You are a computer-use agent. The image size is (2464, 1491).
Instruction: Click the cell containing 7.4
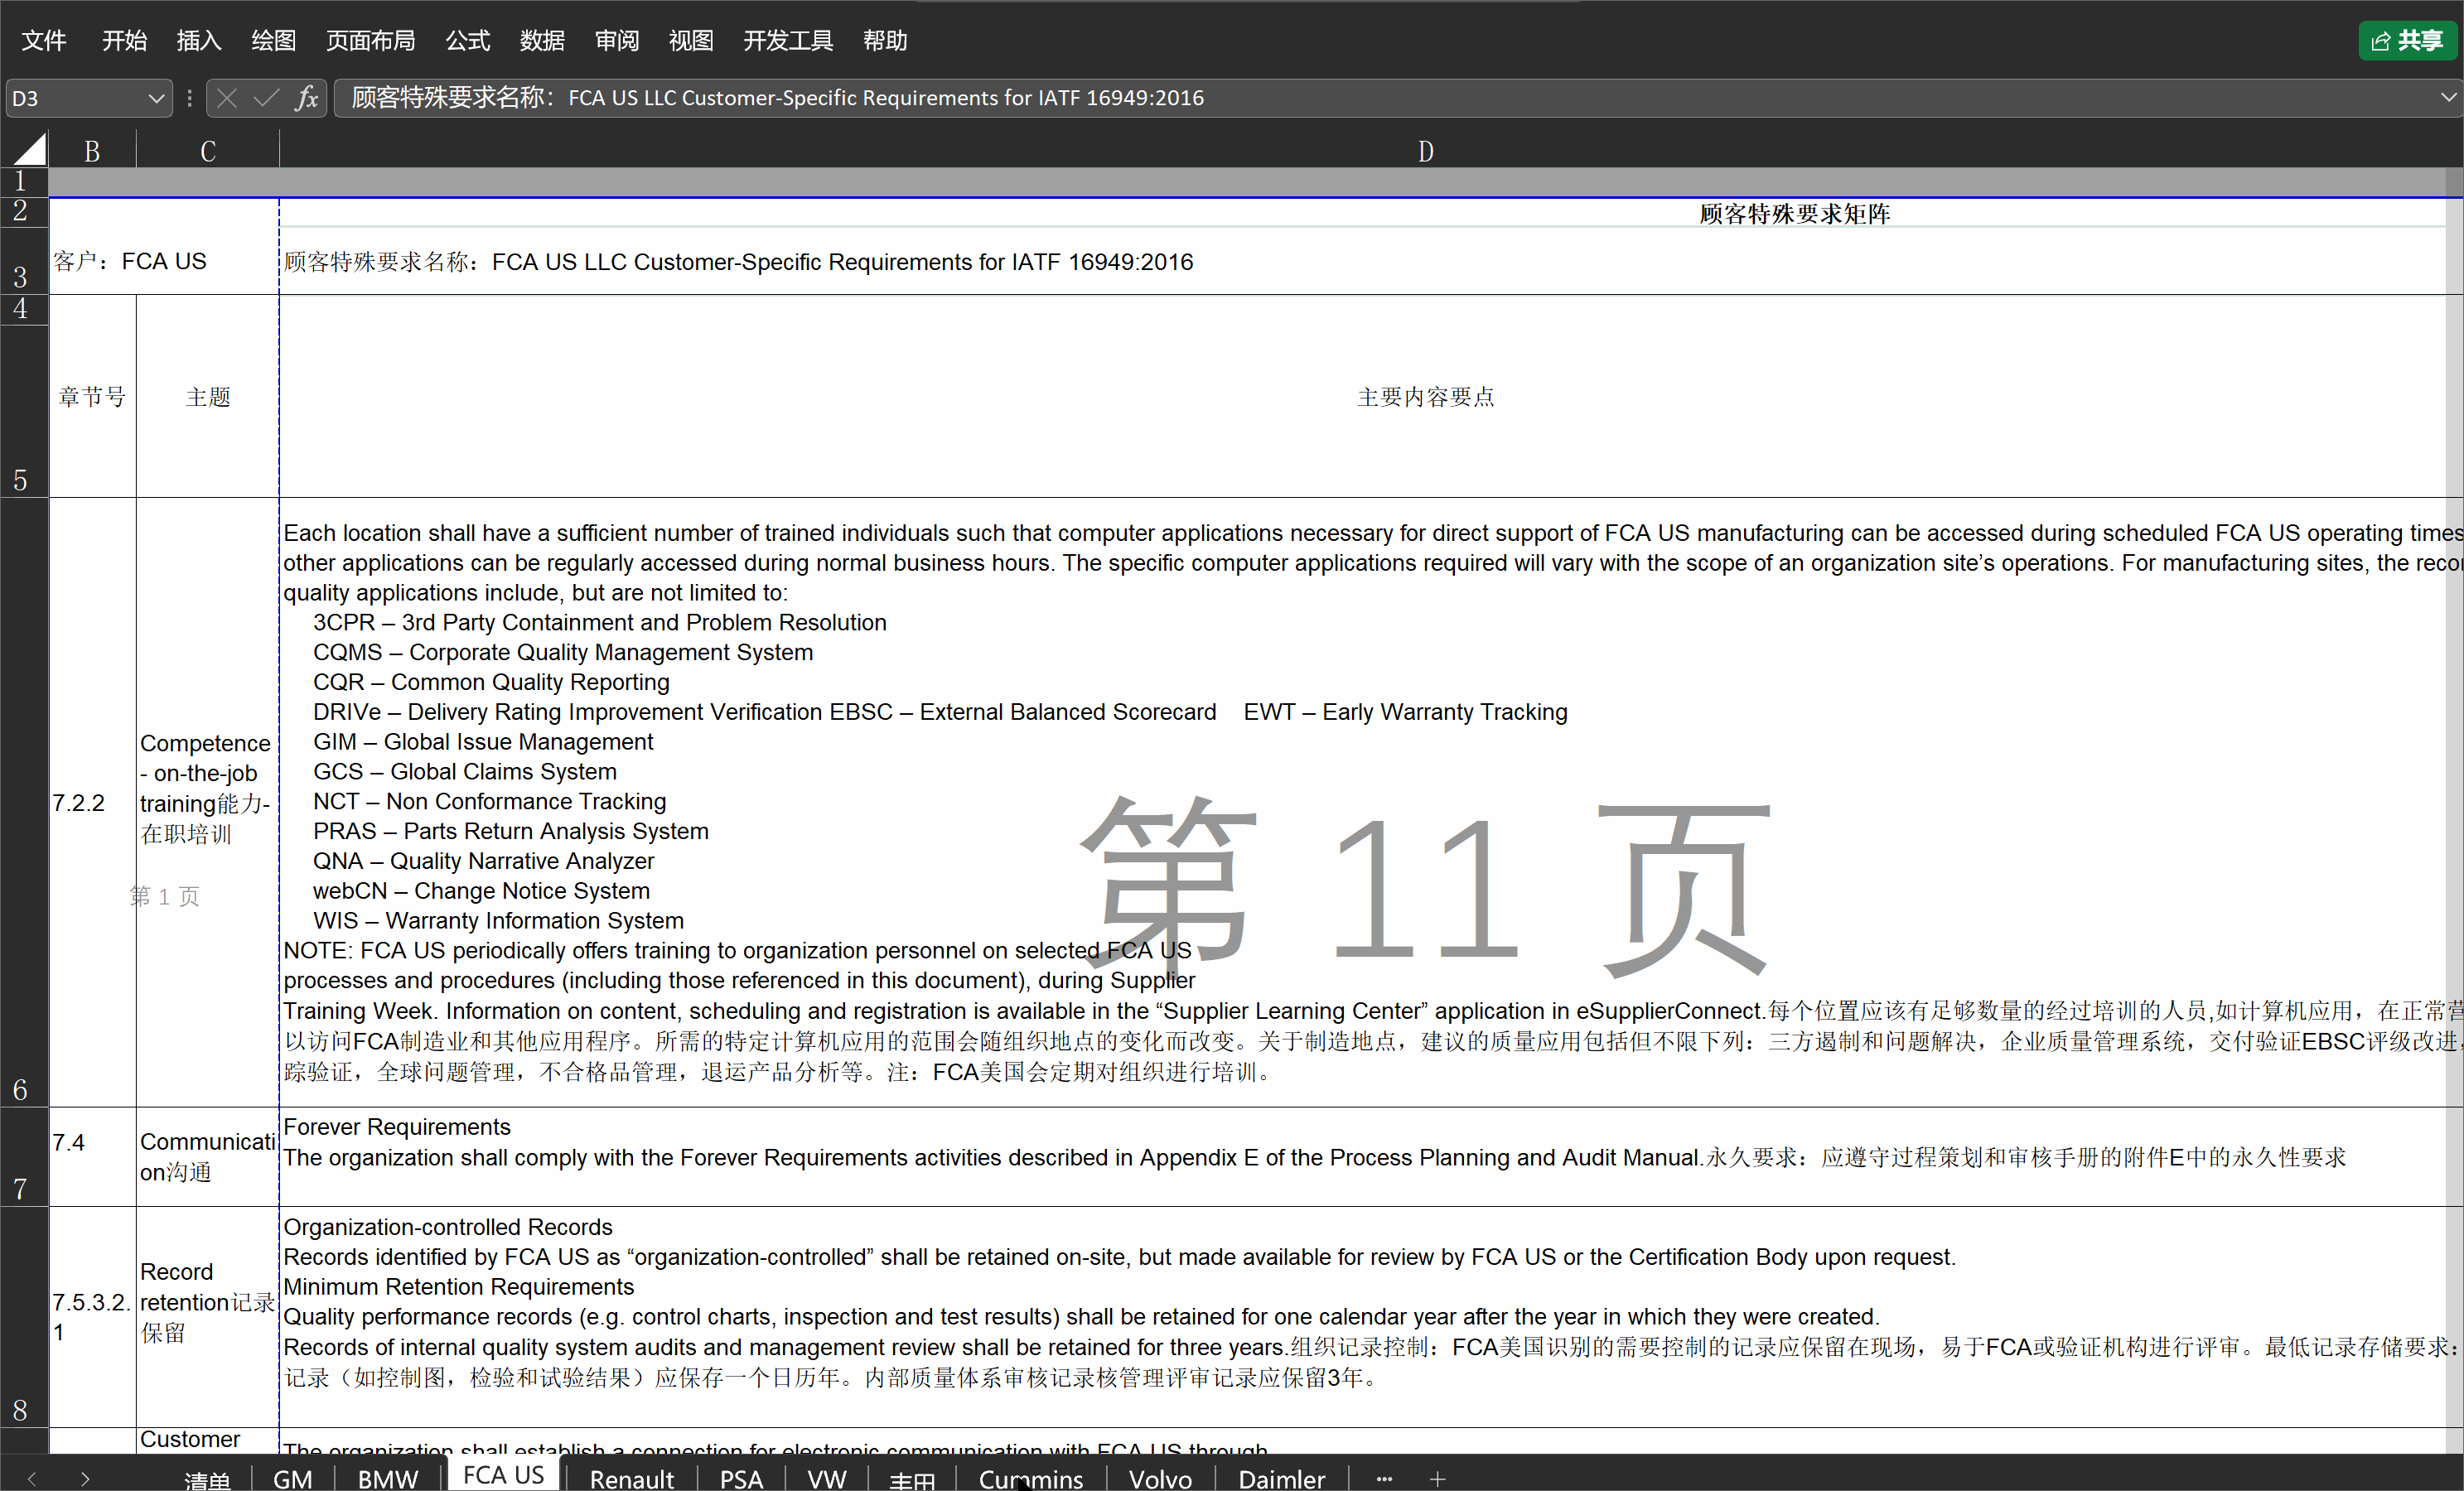[x=92, y=1157]
